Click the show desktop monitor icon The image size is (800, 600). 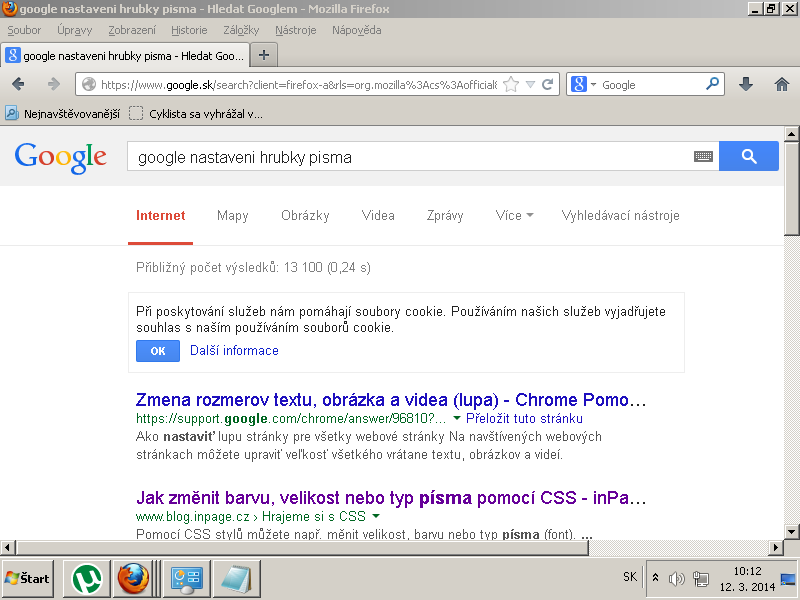click(x=788, y=580)
